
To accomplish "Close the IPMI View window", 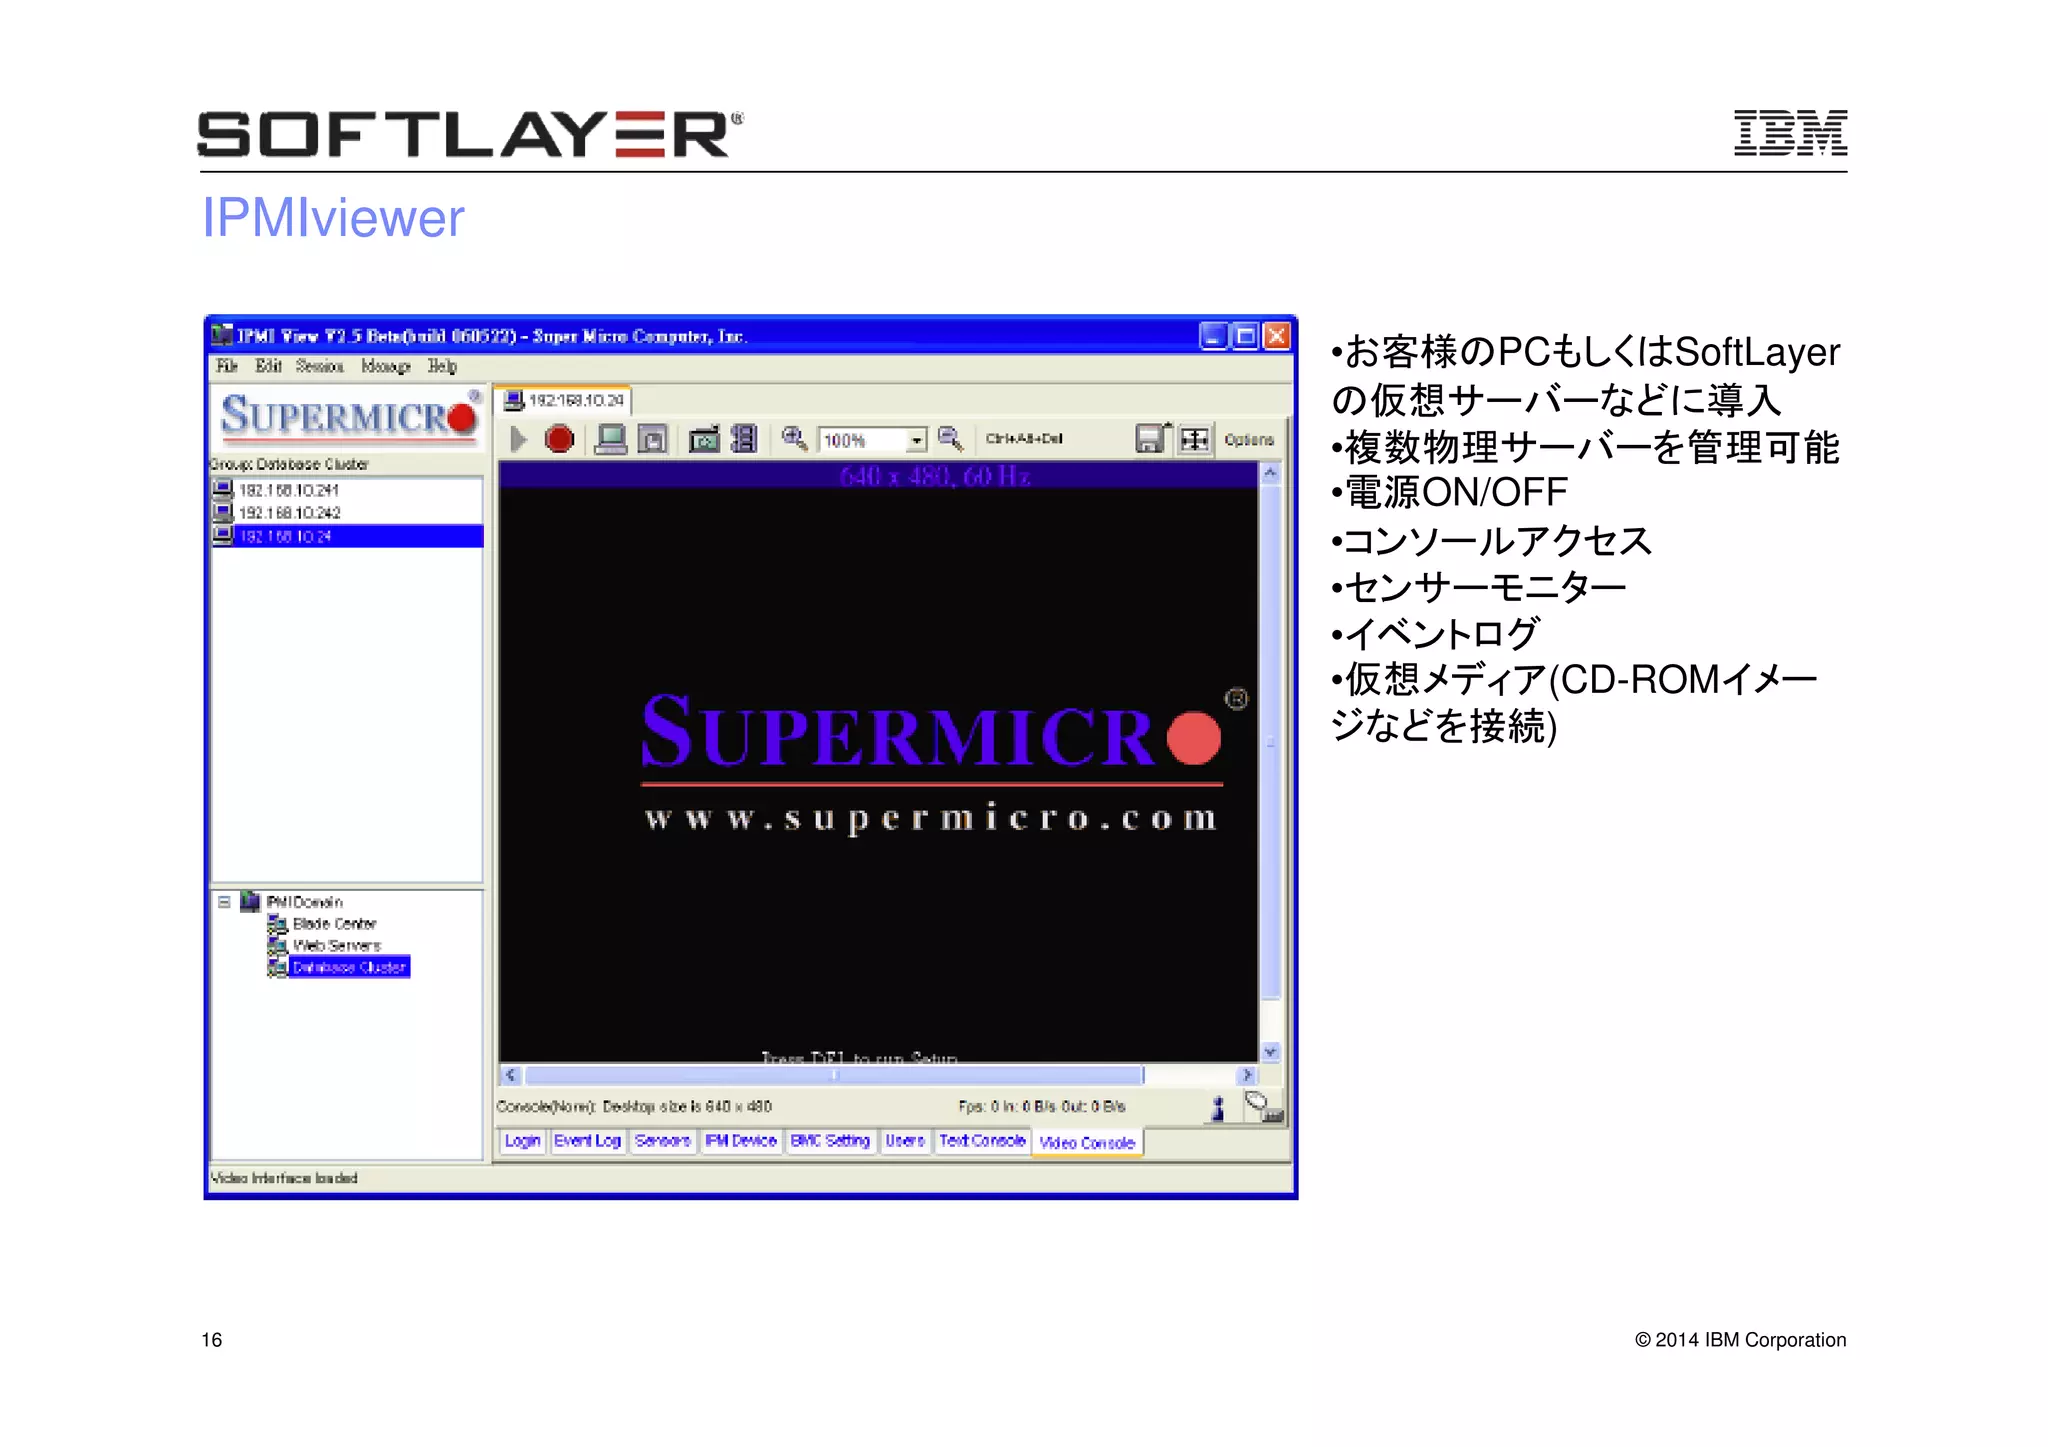I will (x=1277, y=336).
